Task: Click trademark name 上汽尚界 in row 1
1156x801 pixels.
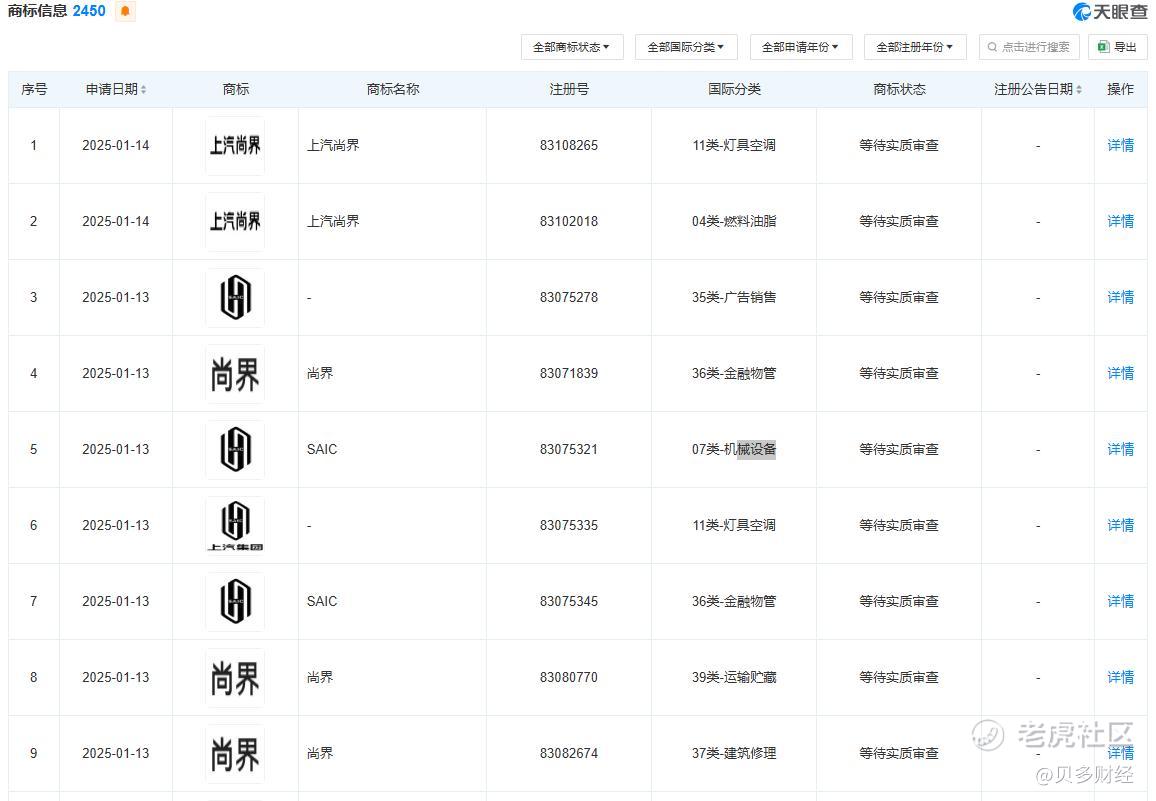Action: point(333,145)
